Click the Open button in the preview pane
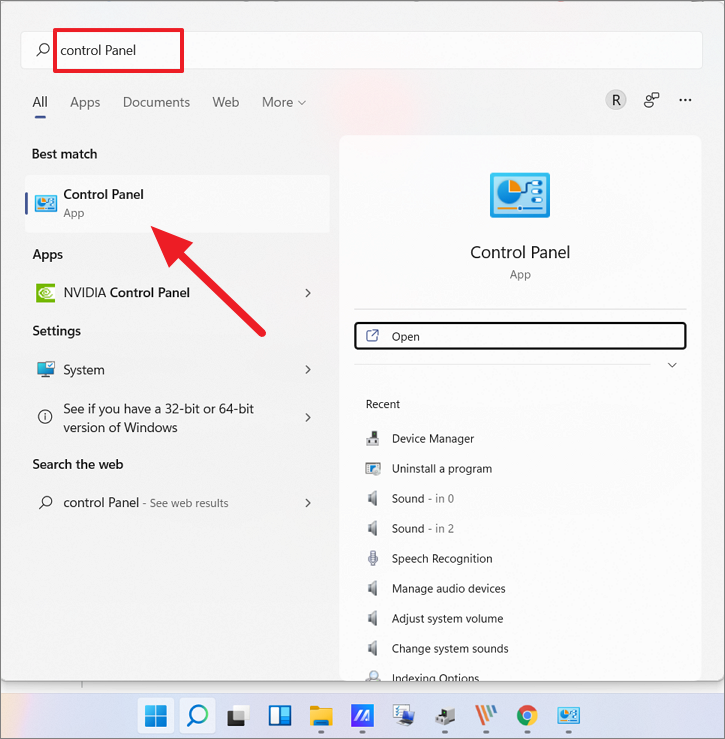The width and height of the screenshot is (725, 739). coord(520,336)
